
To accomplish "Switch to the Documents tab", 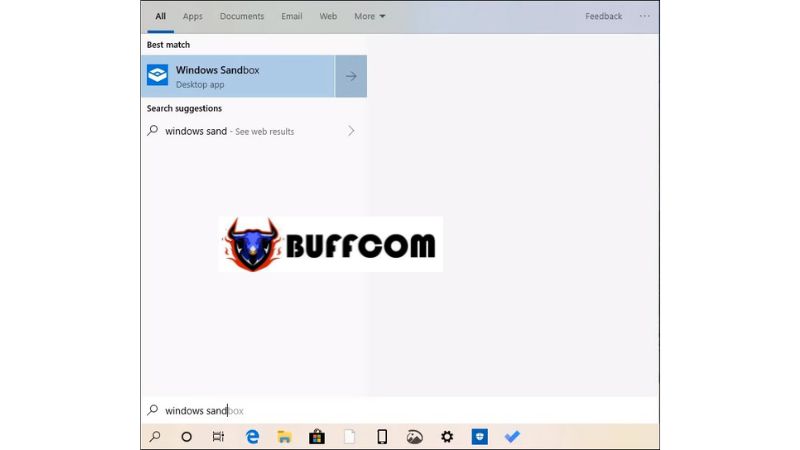I will pyautogui.click(x=242, y=16).
